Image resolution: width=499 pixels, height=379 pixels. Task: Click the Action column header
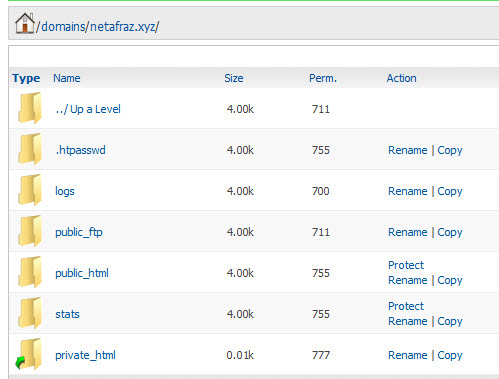pos(401,78)
